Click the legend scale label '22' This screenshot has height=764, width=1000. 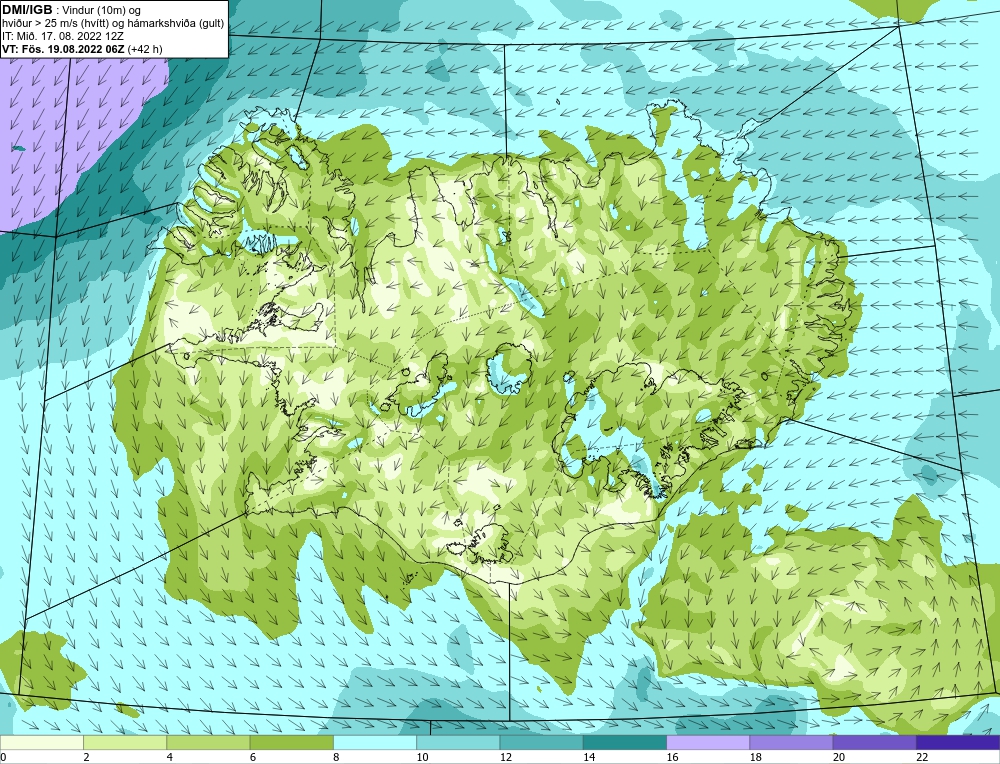tap(922, 757)
